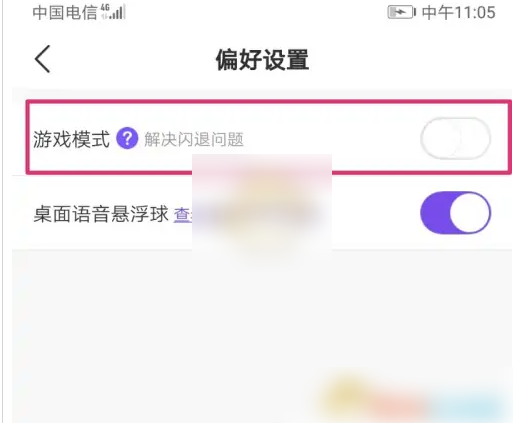This screenshot has width=513, height=423.
Task: Enable the 游戏模式 switch
Action: point(455,138)
